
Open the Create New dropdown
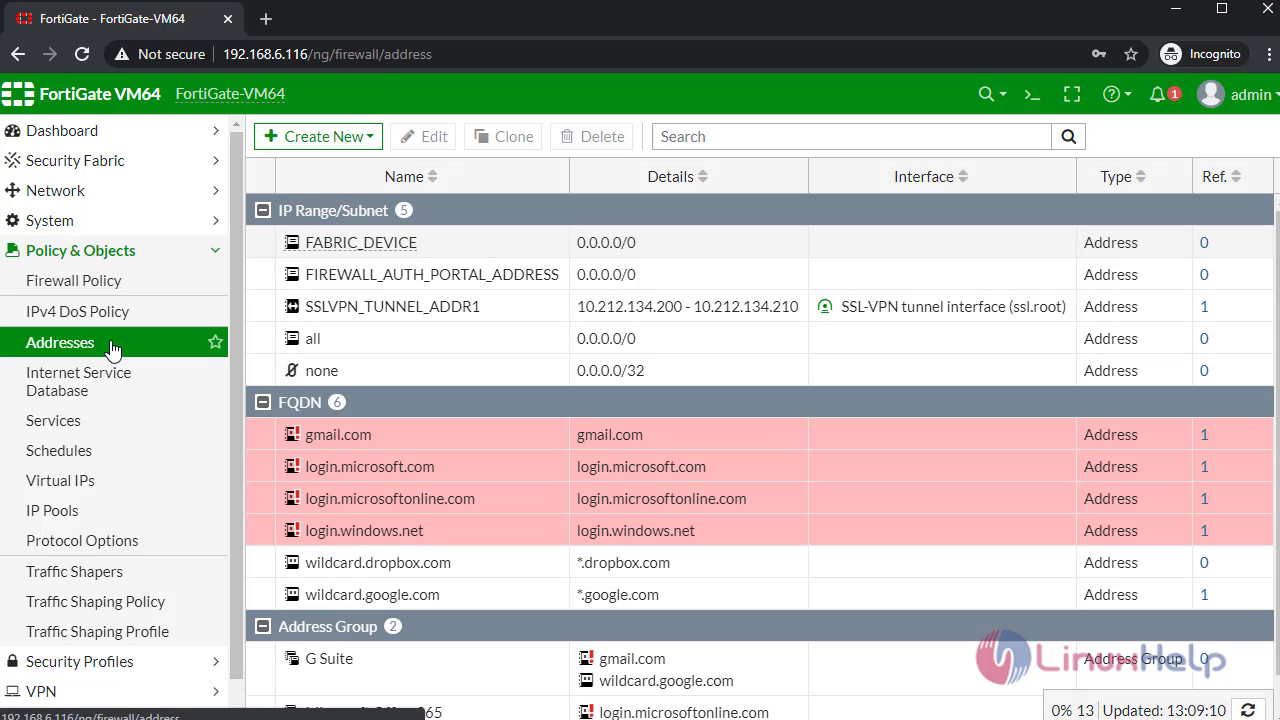click(x=318, y=137)
